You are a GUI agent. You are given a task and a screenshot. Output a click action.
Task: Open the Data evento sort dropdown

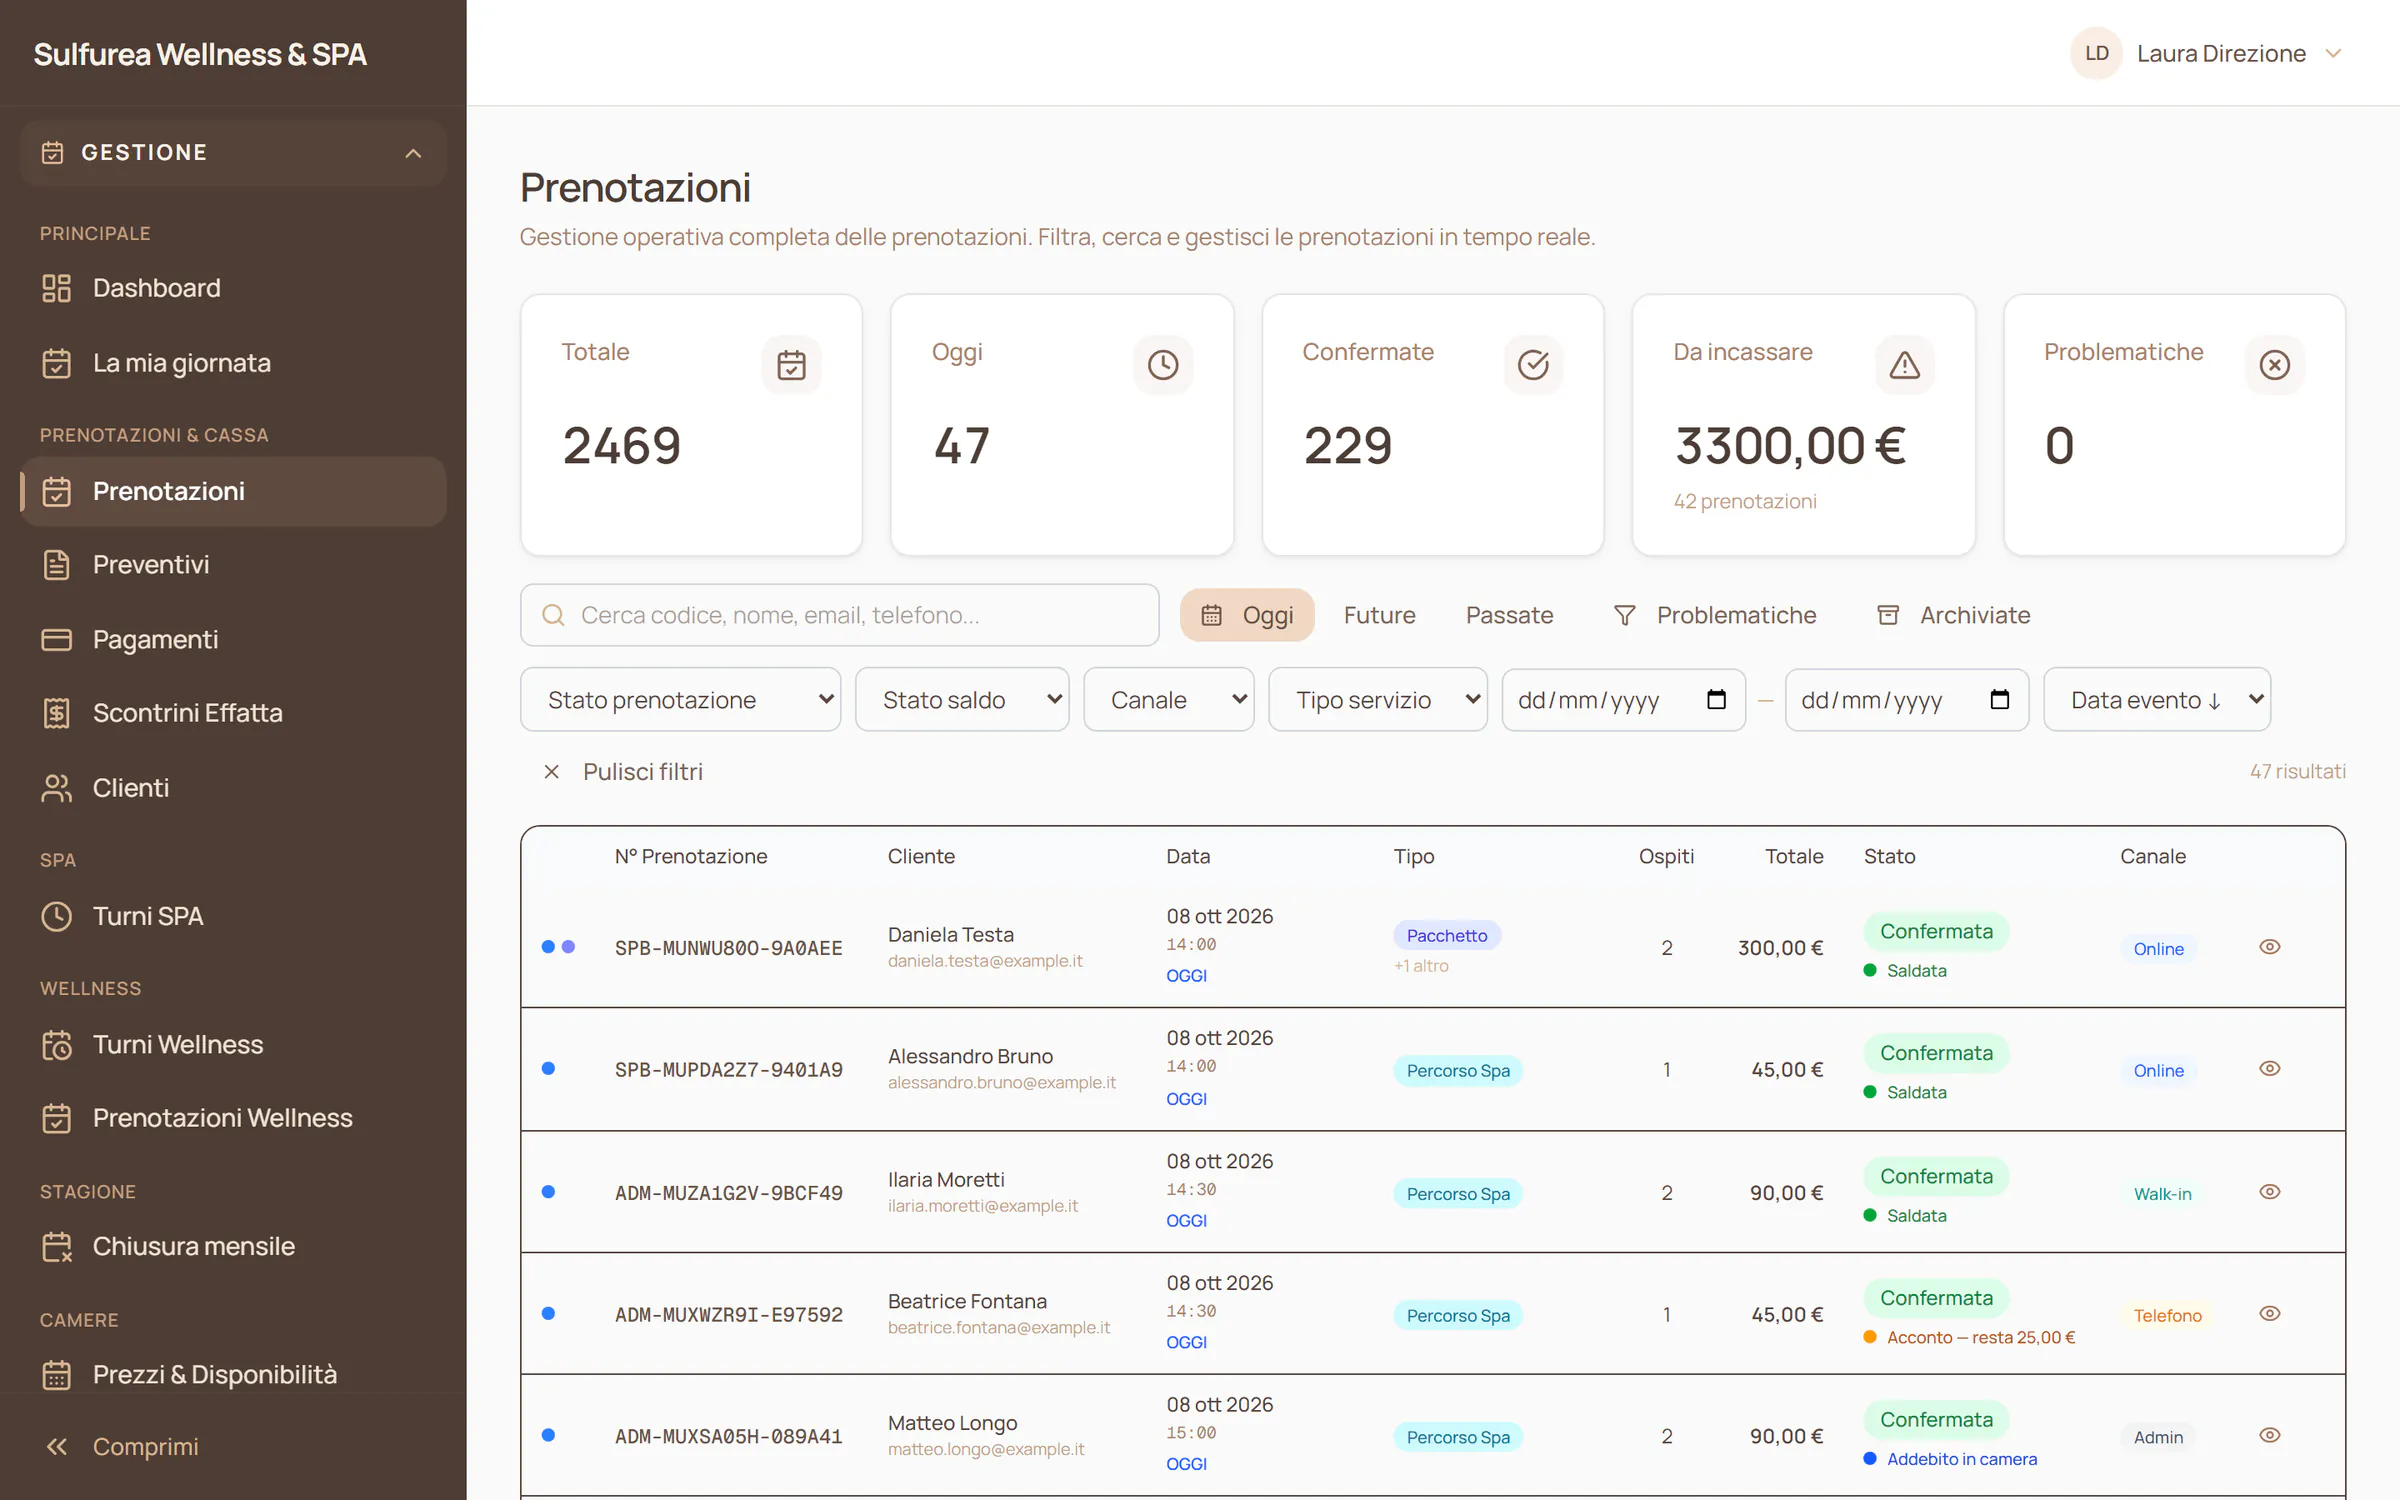point(2157,700)
